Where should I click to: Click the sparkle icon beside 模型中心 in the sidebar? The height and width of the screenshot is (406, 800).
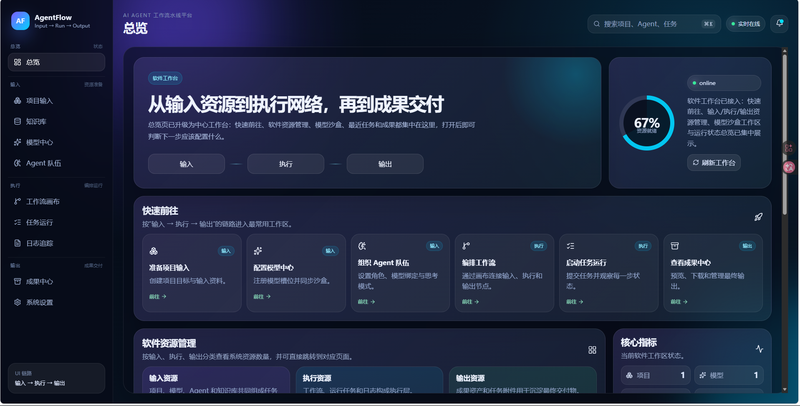[x=17, y=142]
